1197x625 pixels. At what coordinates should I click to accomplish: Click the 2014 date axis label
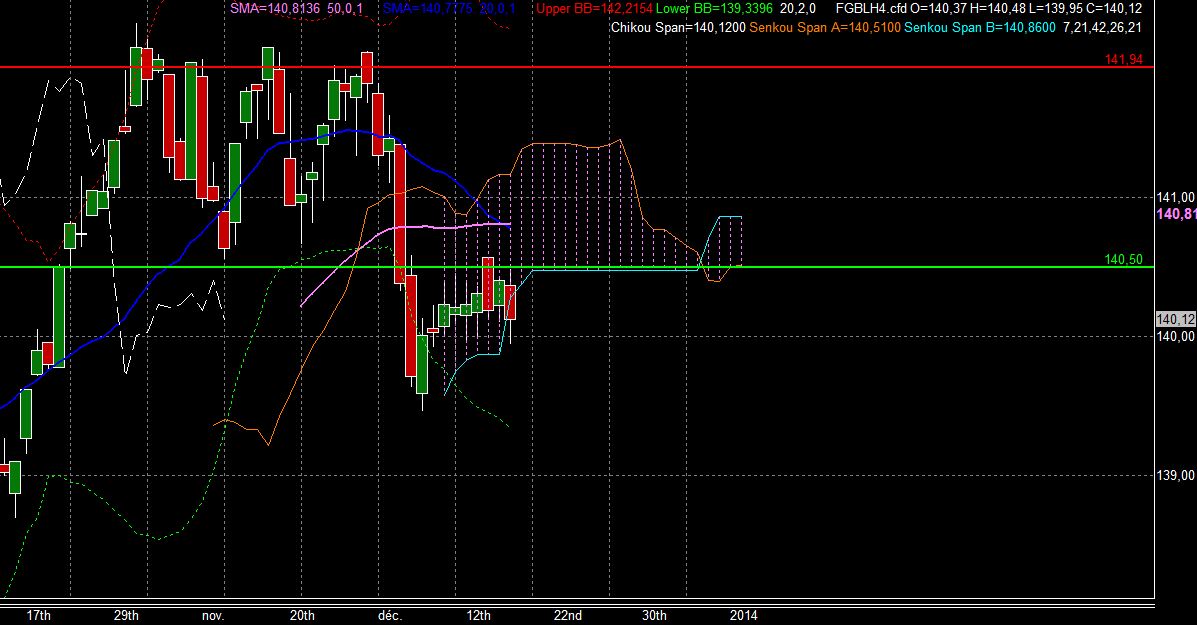[744, 615]
